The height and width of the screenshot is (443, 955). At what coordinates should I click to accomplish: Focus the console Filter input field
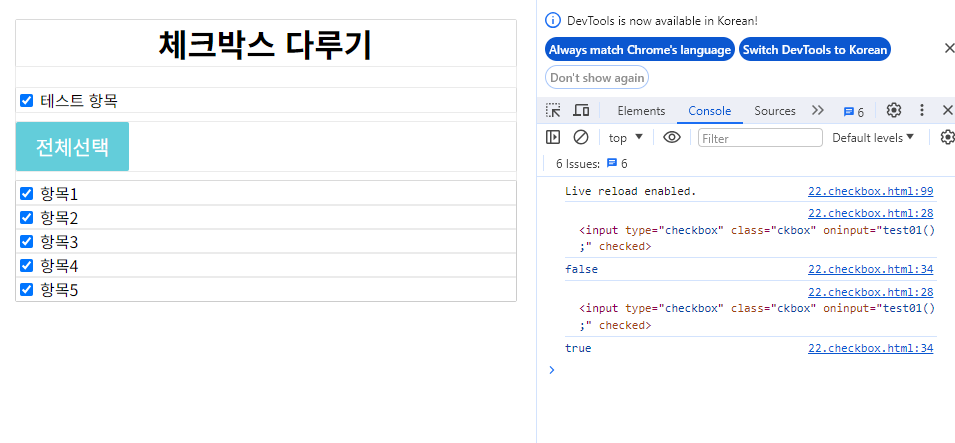tap(760, 138)
